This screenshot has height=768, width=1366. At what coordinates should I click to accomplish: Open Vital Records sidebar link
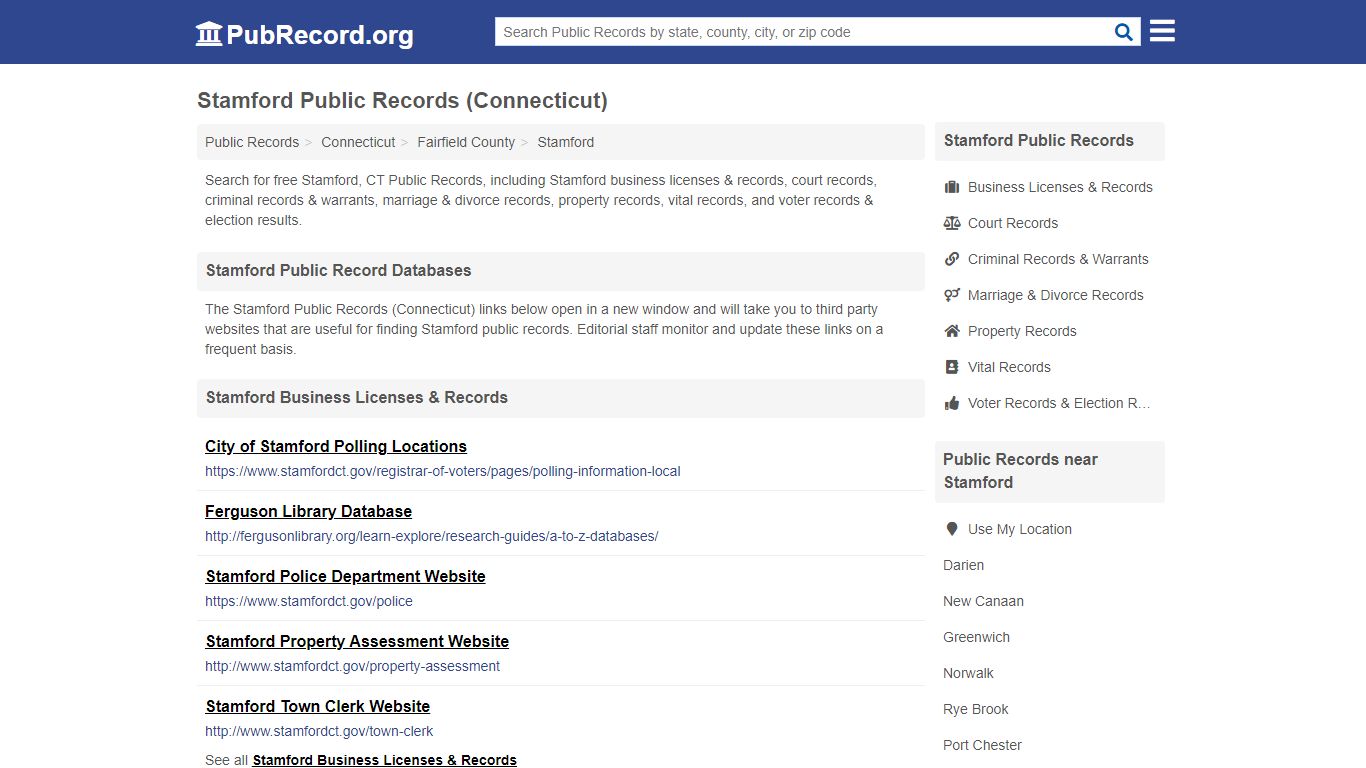tap(1009, 367)
